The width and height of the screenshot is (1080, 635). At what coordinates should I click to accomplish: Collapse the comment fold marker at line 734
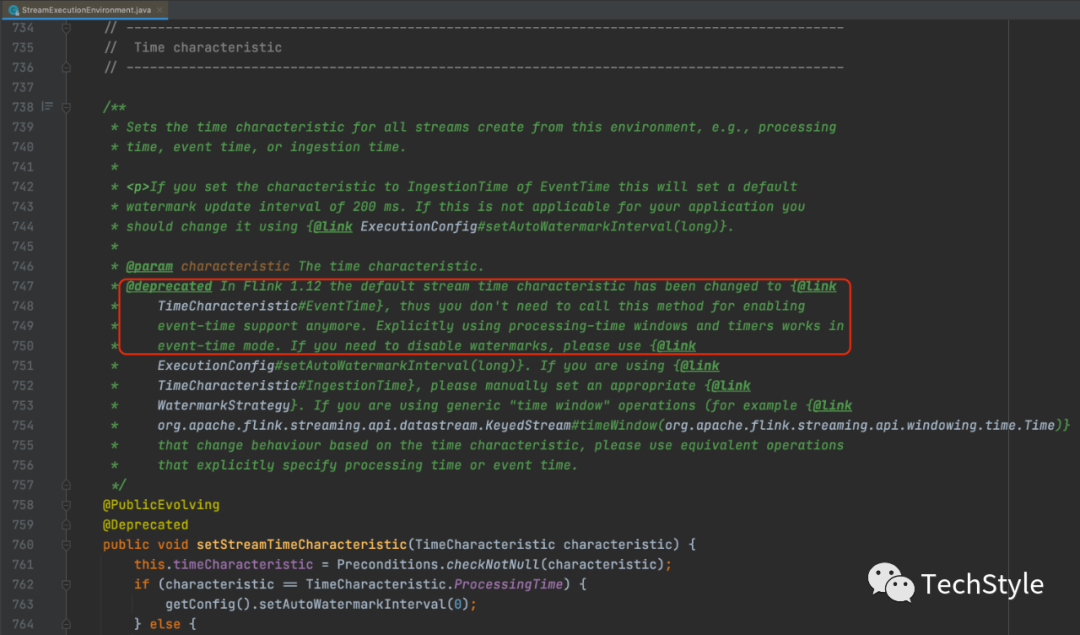(66, 28)
